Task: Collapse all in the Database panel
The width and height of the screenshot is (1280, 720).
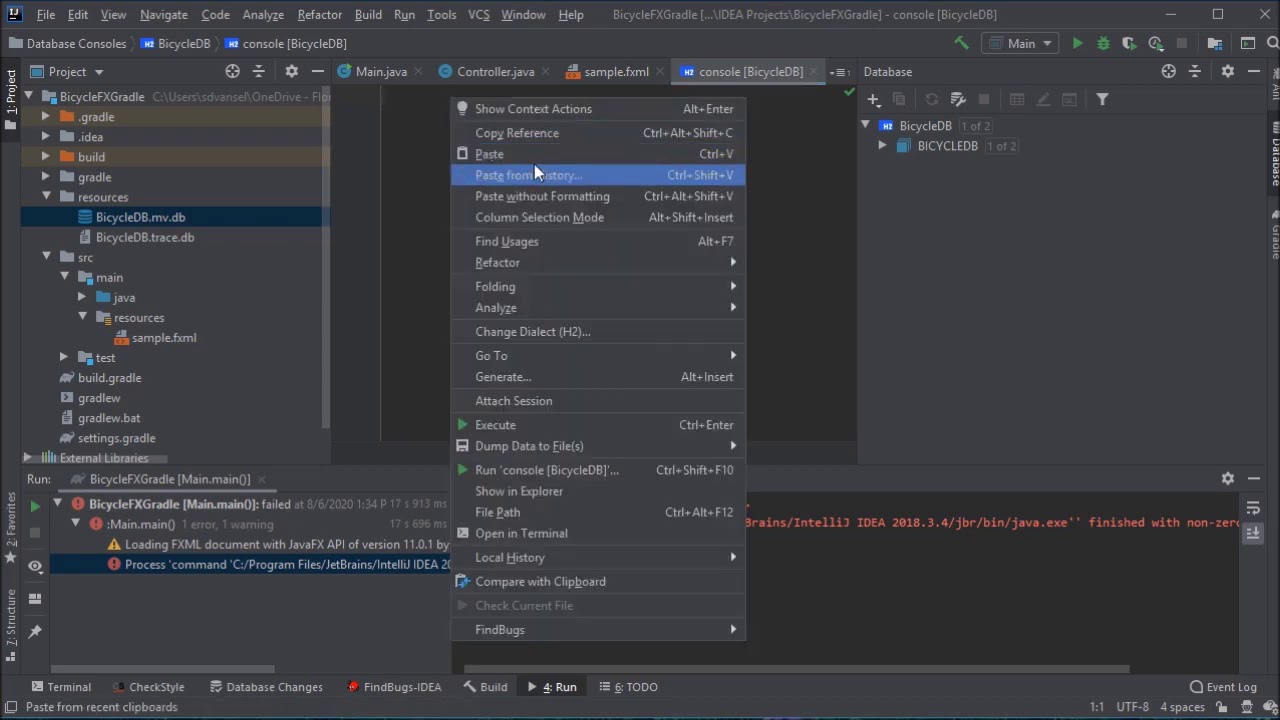Action: 1194,71
